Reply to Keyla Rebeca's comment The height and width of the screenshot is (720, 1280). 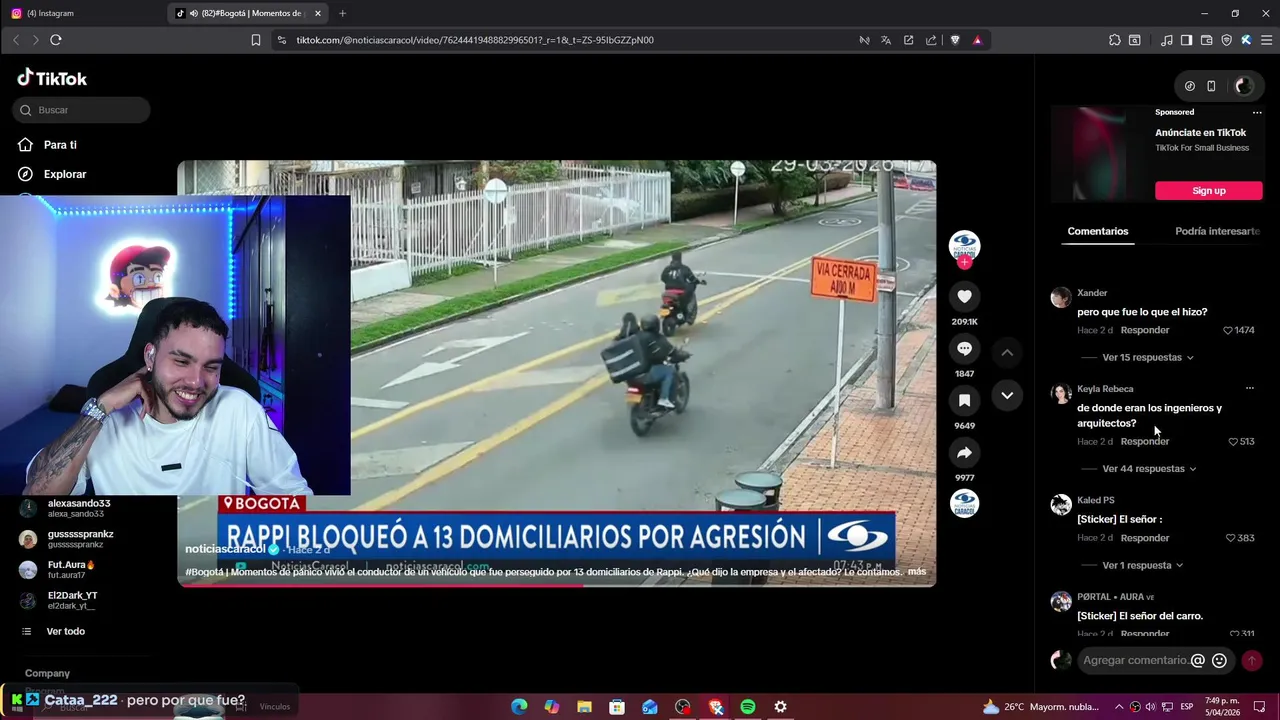1144,442
